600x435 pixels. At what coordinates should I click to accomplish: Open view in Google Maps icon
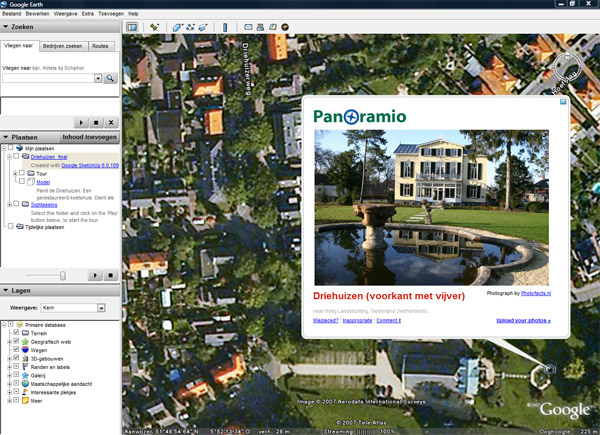pos(272,27)
